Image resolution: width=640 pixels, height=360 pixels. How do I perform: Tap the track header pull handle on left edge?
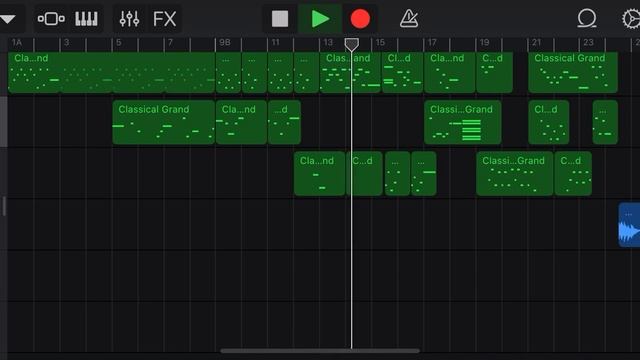pyautogui.click(x=4, y=206)
